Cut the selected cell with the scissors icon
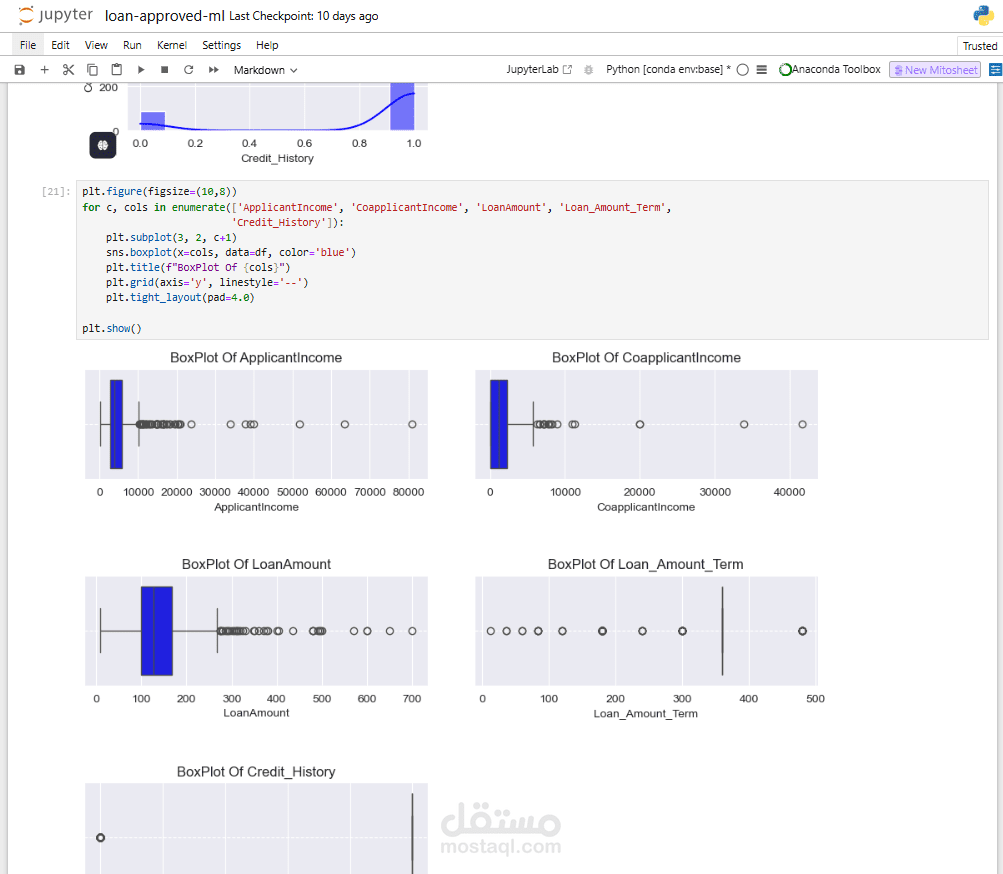The image size is (1003, 874). click(68, 70)
